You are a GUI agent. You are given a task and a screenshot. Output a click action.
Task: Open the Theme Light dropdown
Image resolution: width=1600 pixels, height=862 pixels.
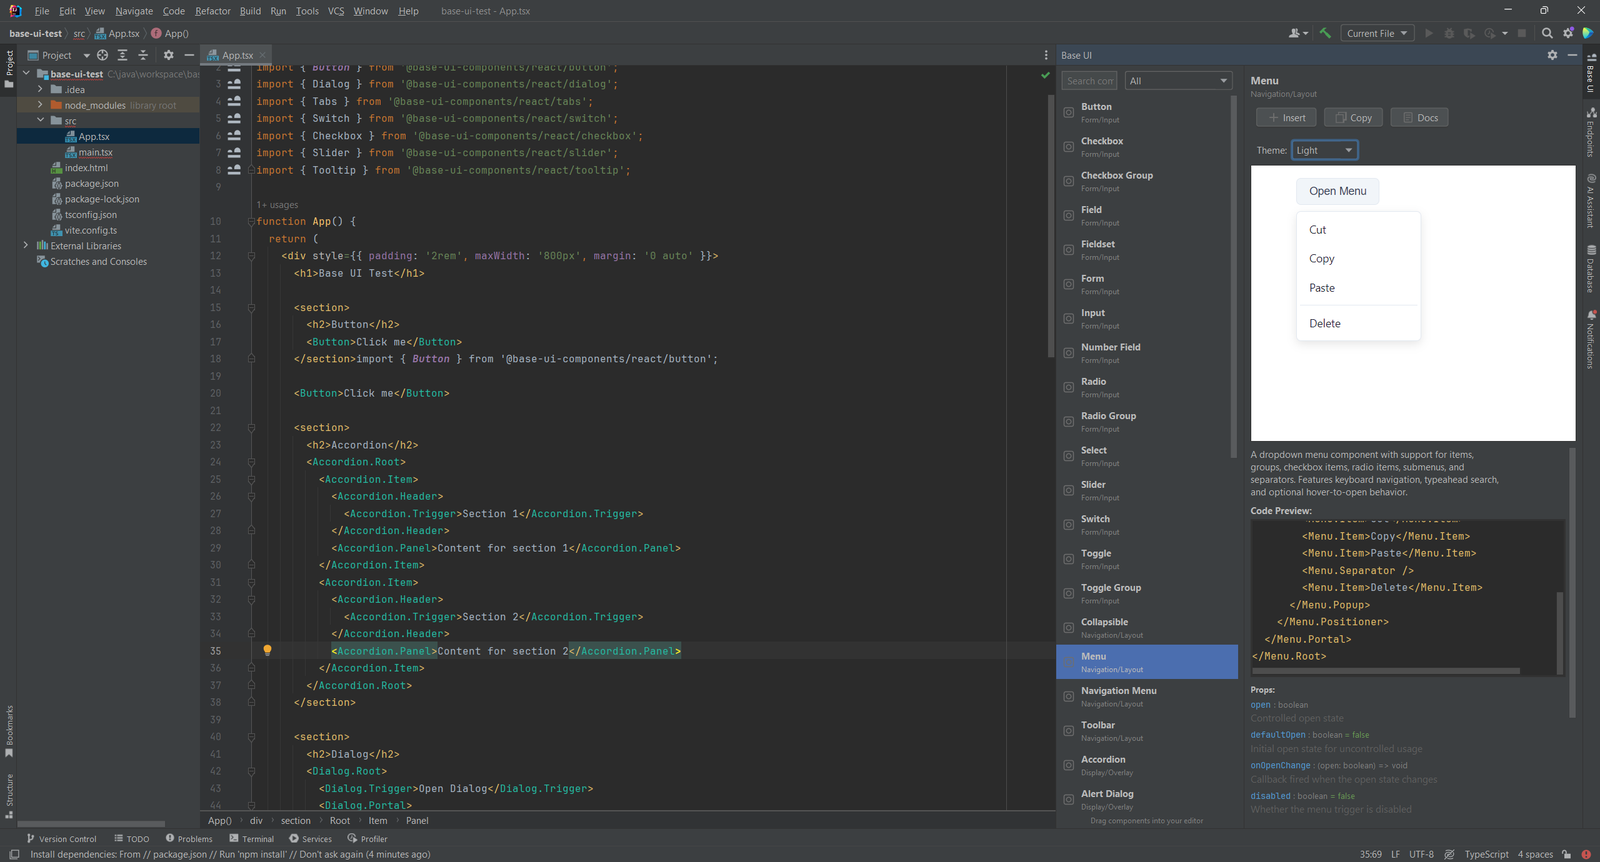(1324, 150)
